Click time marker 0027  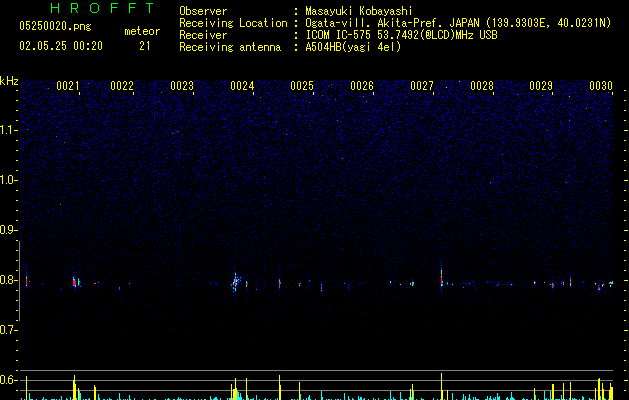422,86
